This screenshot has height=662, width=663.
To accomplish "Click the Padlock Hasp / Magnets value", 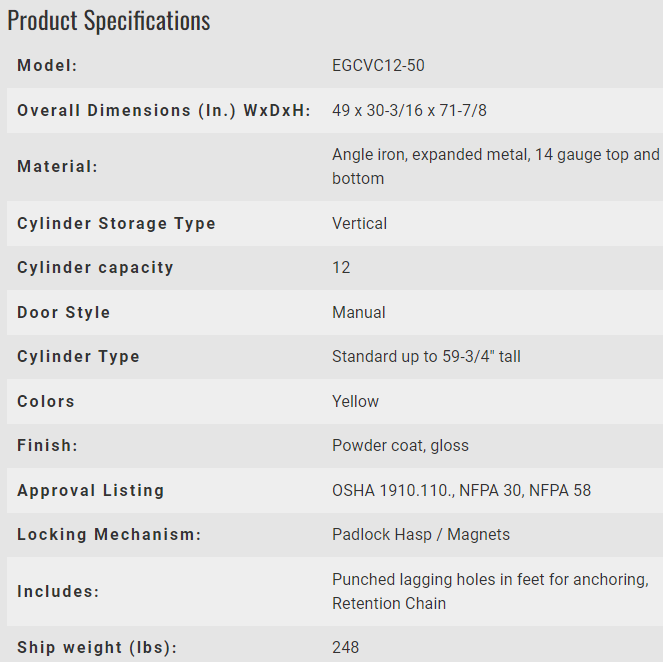I will click(421, 534).
